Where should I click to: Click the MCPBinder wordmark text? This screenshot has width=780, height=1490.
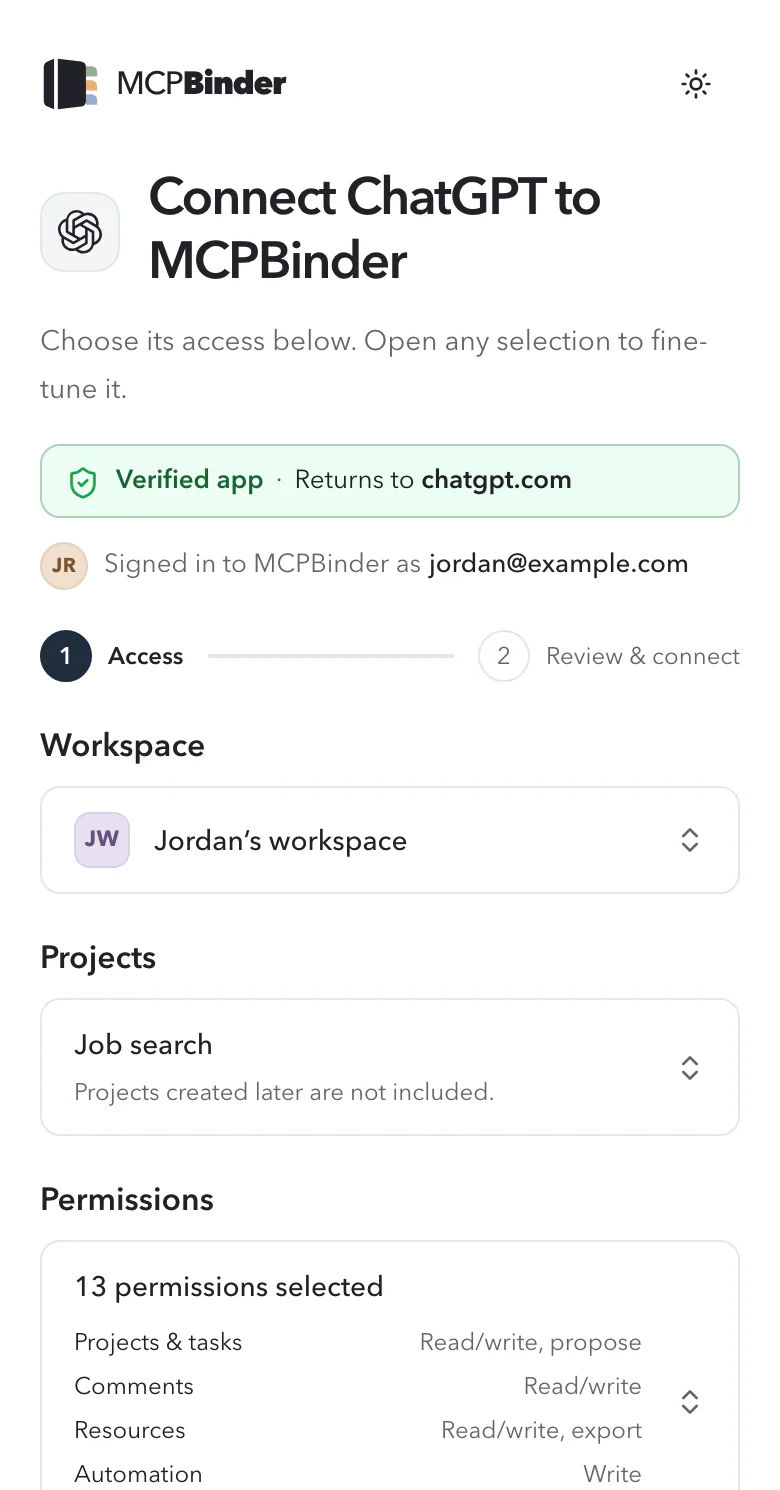(201, 84)
